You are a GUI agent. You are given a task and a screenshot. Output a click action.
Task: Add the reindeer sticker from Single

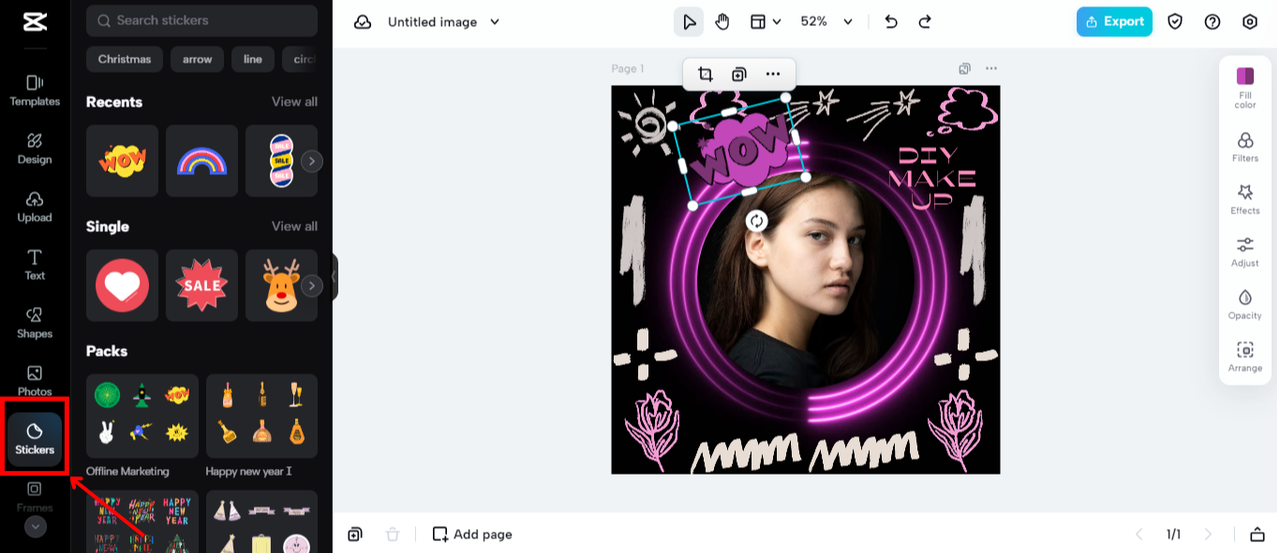pos(281,285)
